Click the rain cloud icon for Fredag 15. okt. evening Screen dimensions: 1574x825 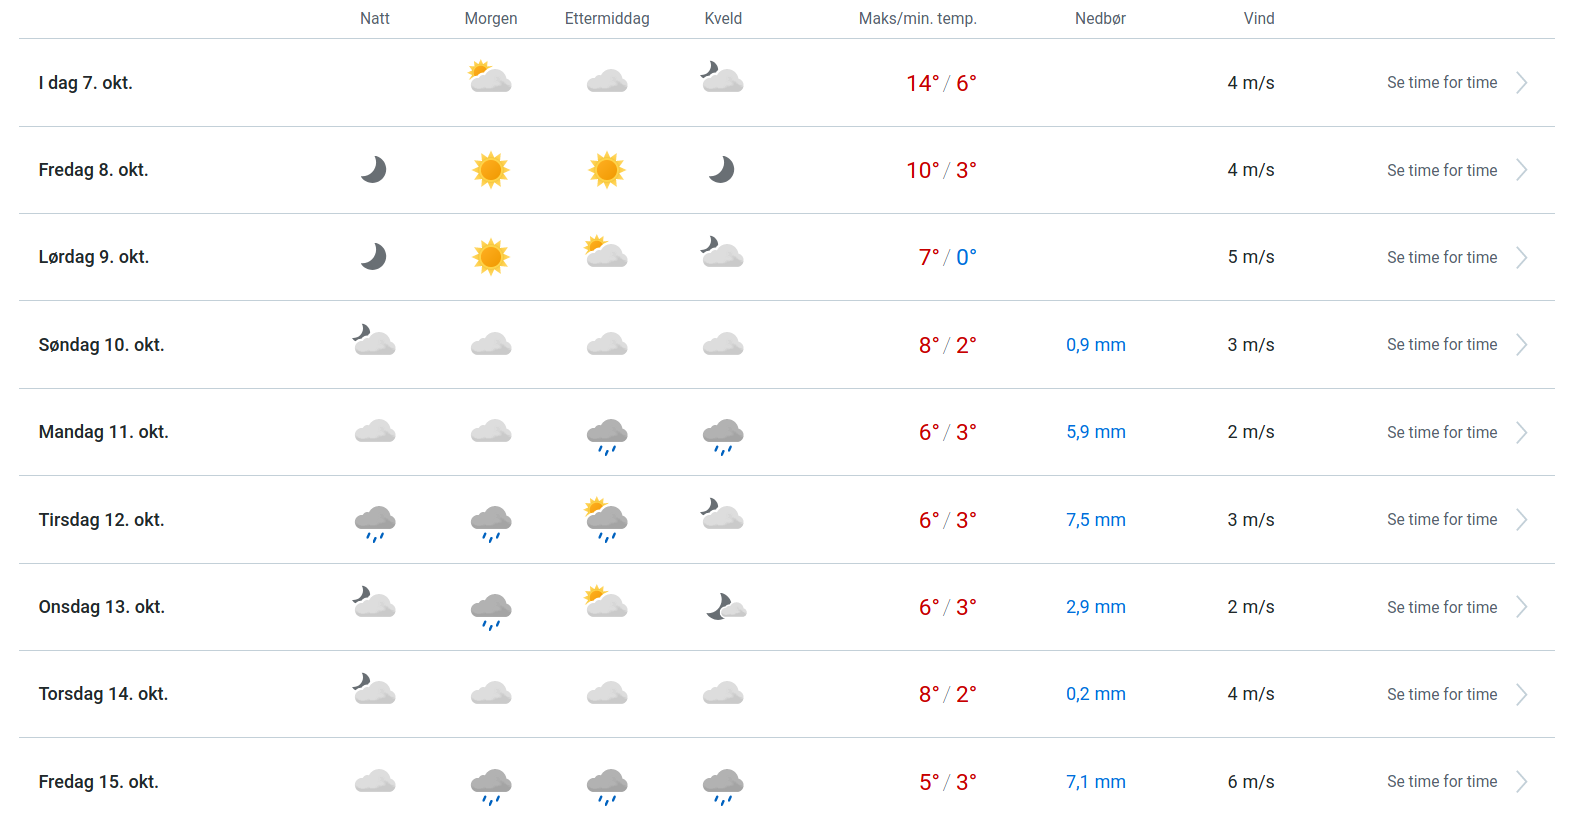point(723,785)
